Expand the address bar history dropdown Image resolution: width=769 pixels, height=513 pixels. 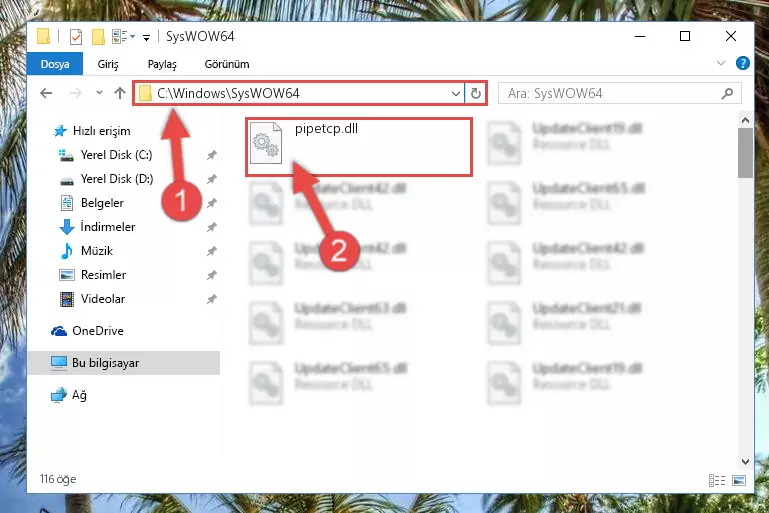456,93
